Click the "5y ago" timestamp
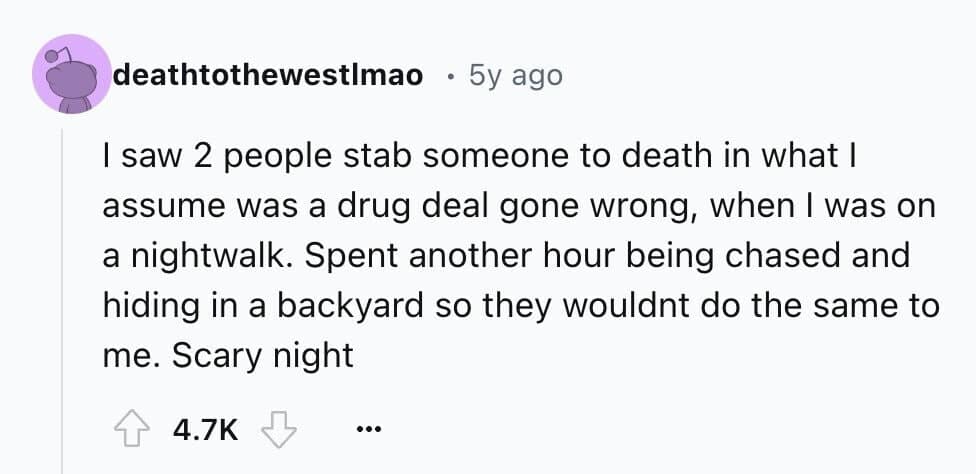The image size is (976, 474). (516, 75)
